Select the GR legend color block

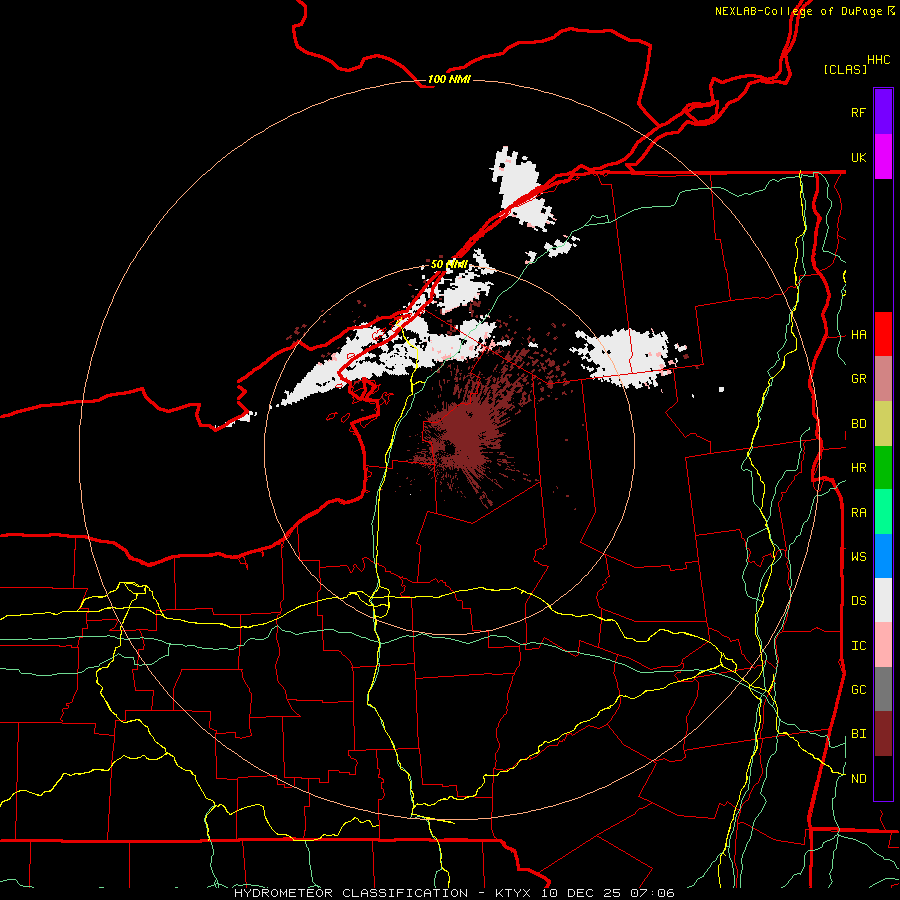883,379
